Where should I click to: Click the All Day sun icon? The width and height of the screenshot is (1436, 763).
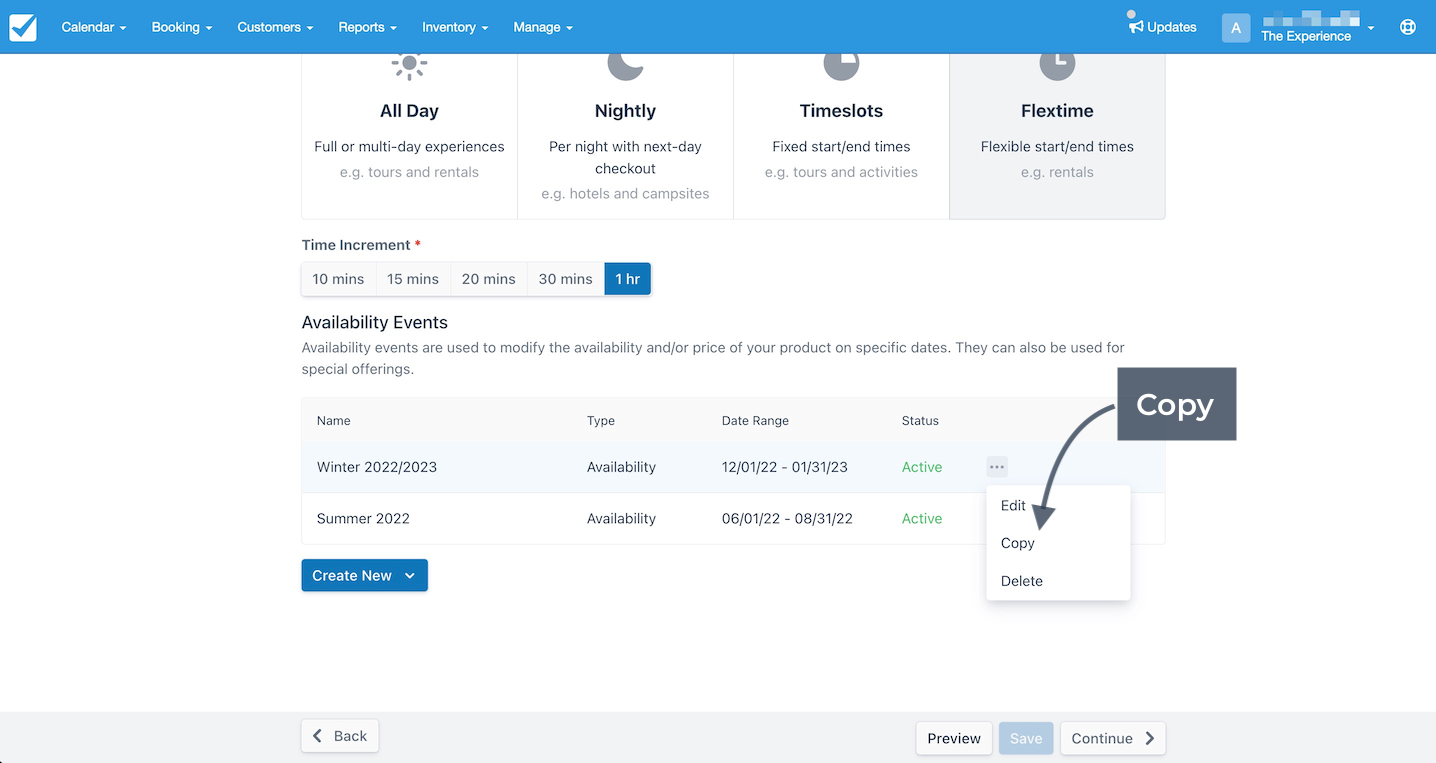pos(409,64)
